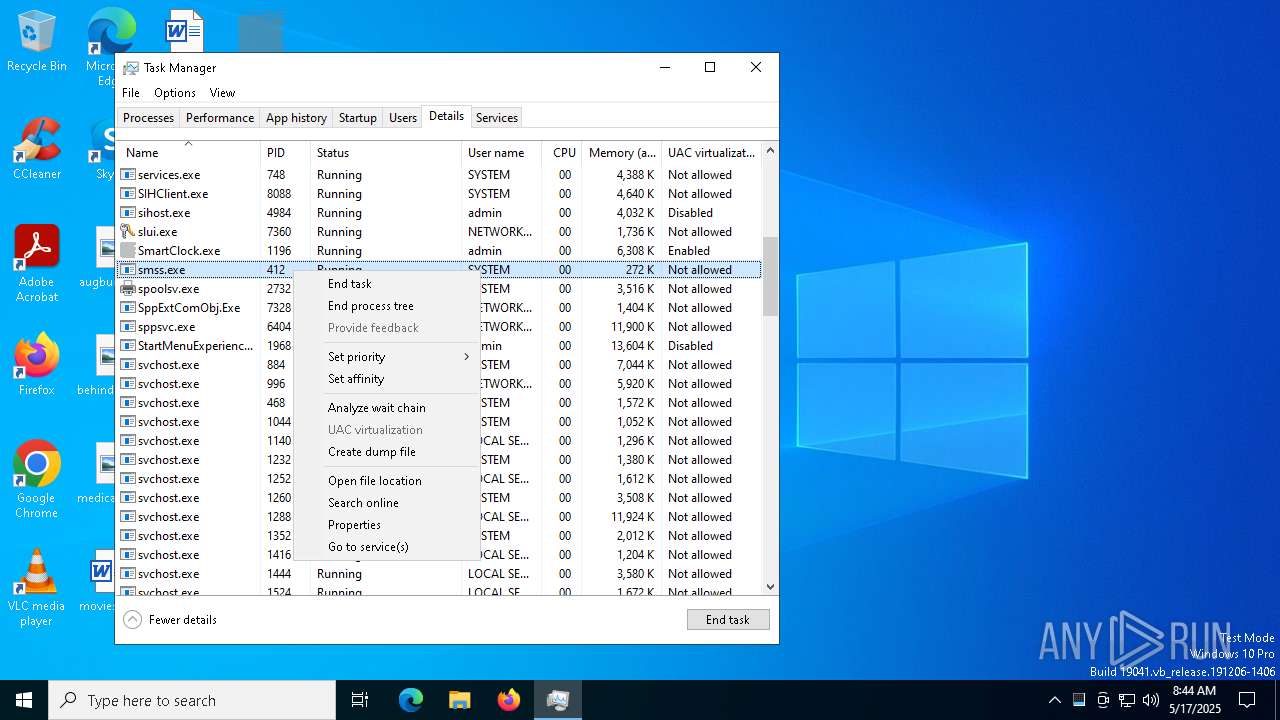Open Firefox desktop shortcut
This screenshot has height=720, width=1280.
pyautogui.click(x=36, y=364)
